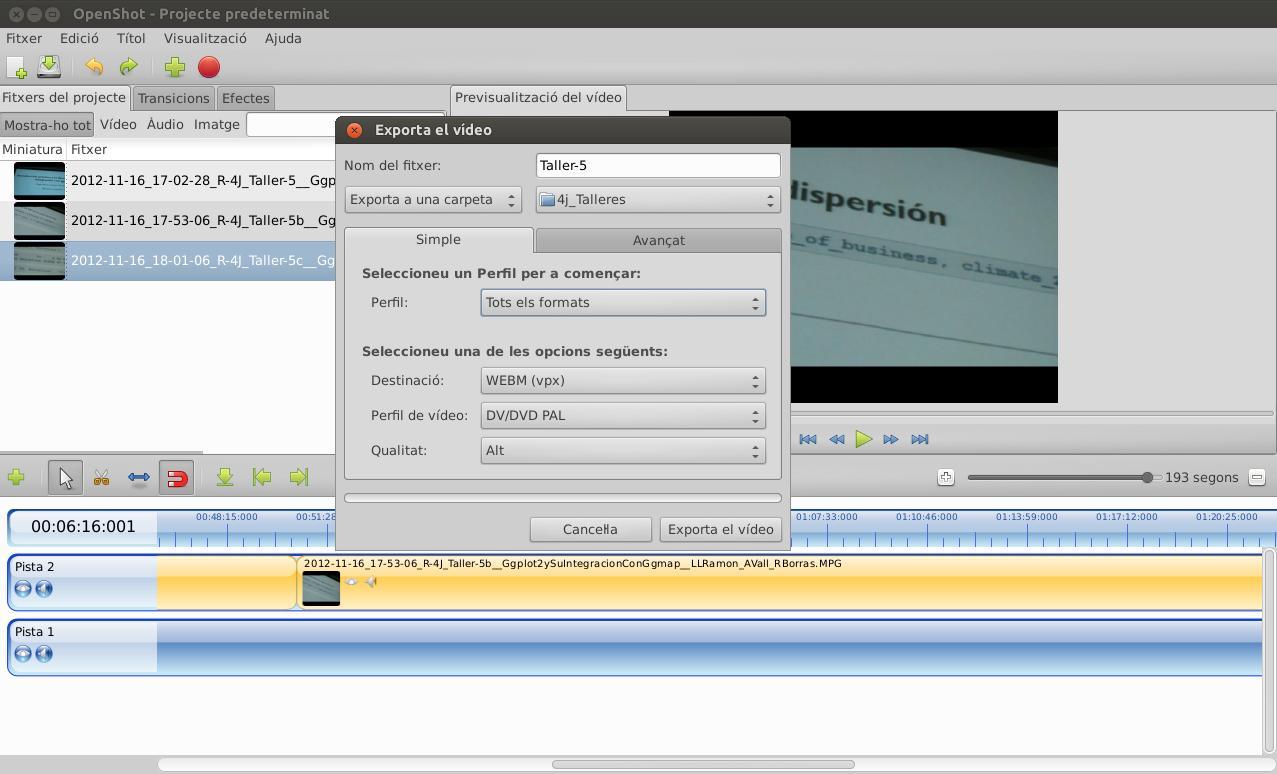
Task: Toggle the Pista 1 audio button
Action: 44,654
